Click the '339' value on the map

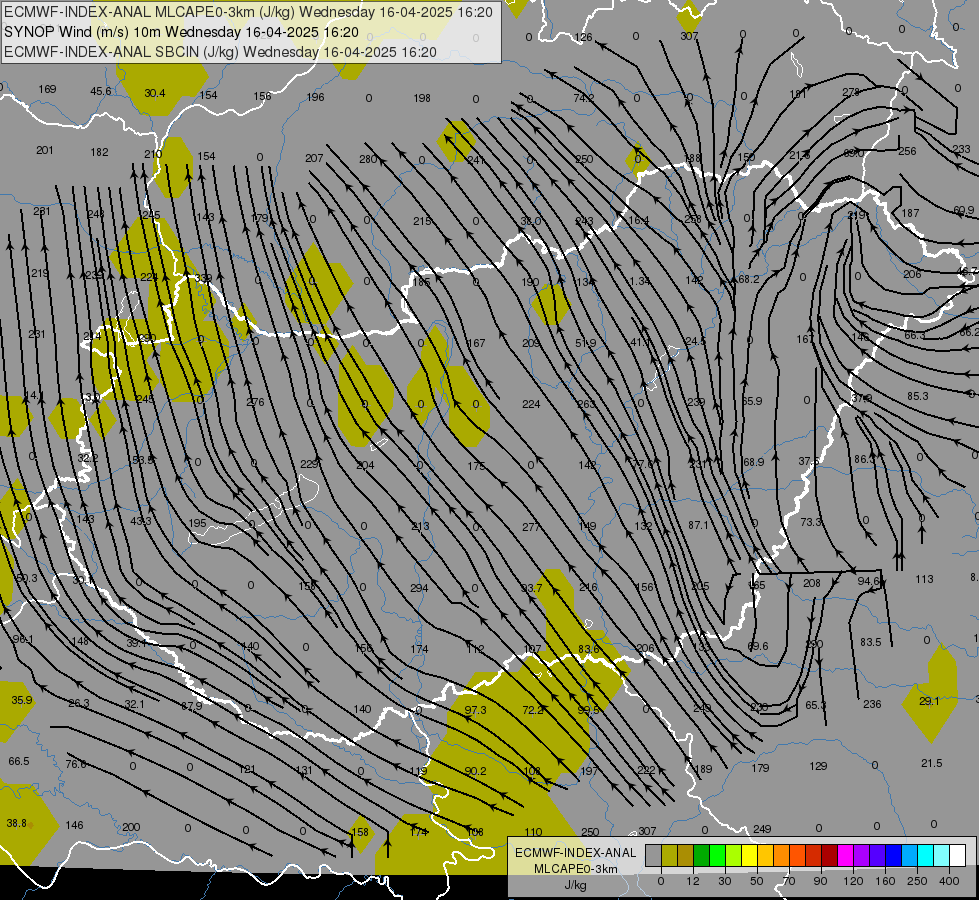[x=204, y=278]
